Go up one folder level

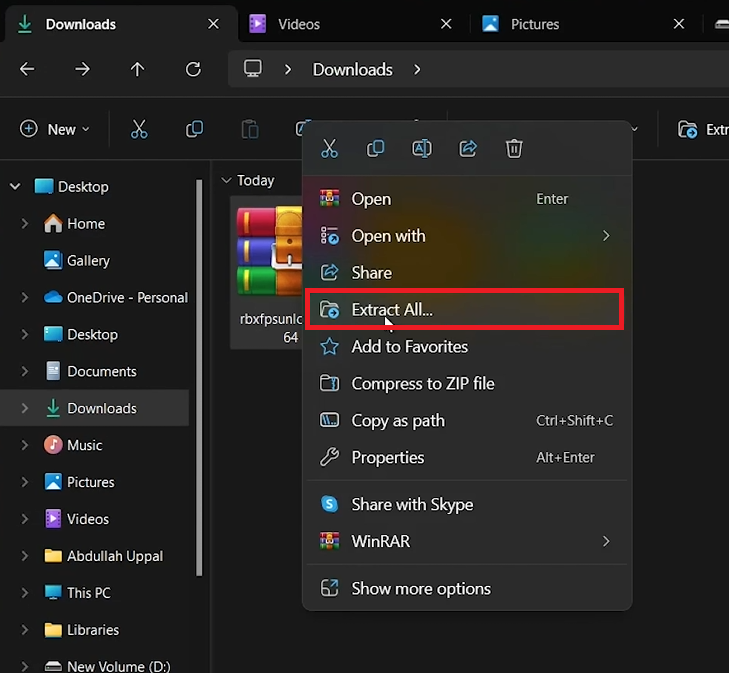137,69
